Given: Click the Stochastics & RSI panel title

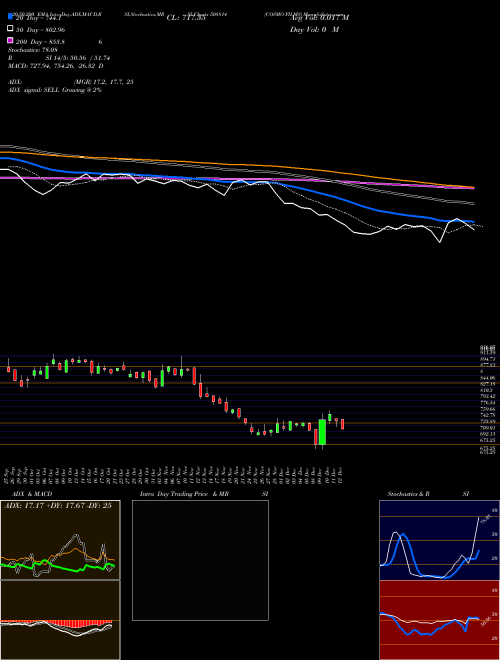Looking at the screenshot, I should click(x=428, y=494).
